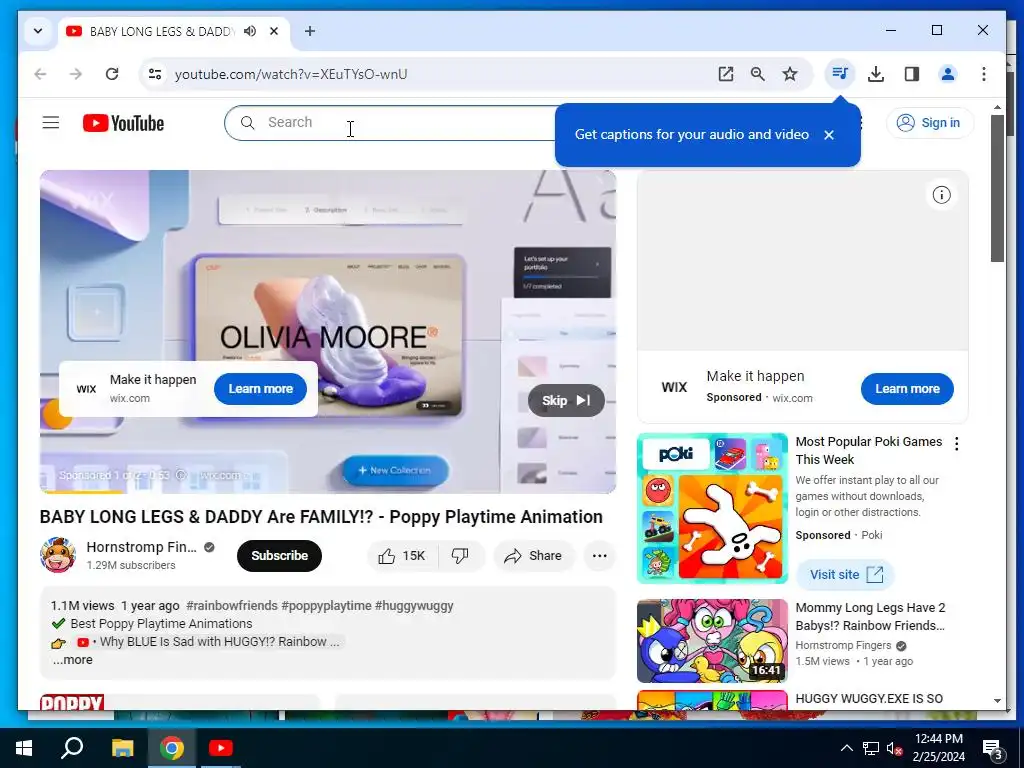Bookmark this page with the star icon
The width and height of the screenshot is (1024, 768).
(x=790, y=74)
